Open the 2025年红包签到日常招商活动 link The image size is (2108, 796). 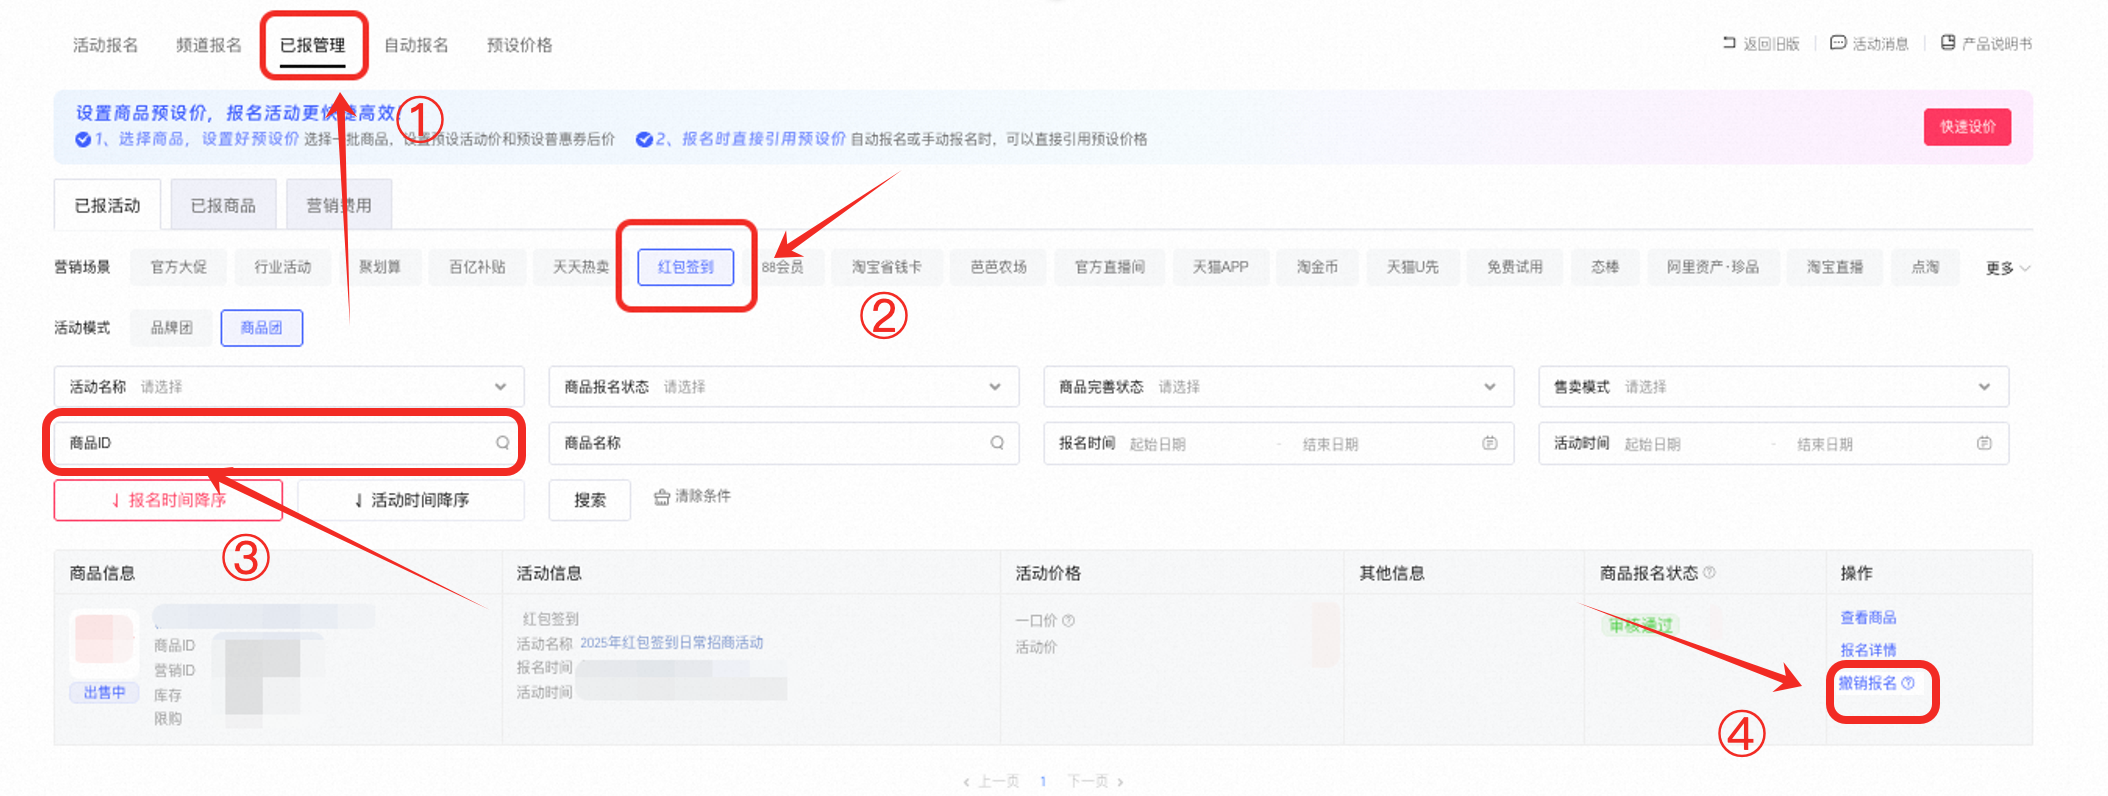pyautogui.click(x=672, y=643)
